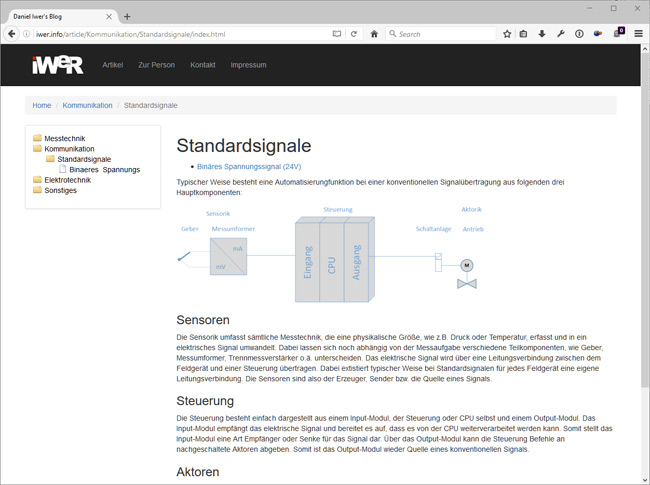Click the CPU module in diagram
The height and width of the screenshot is (485, 650).
332,262
